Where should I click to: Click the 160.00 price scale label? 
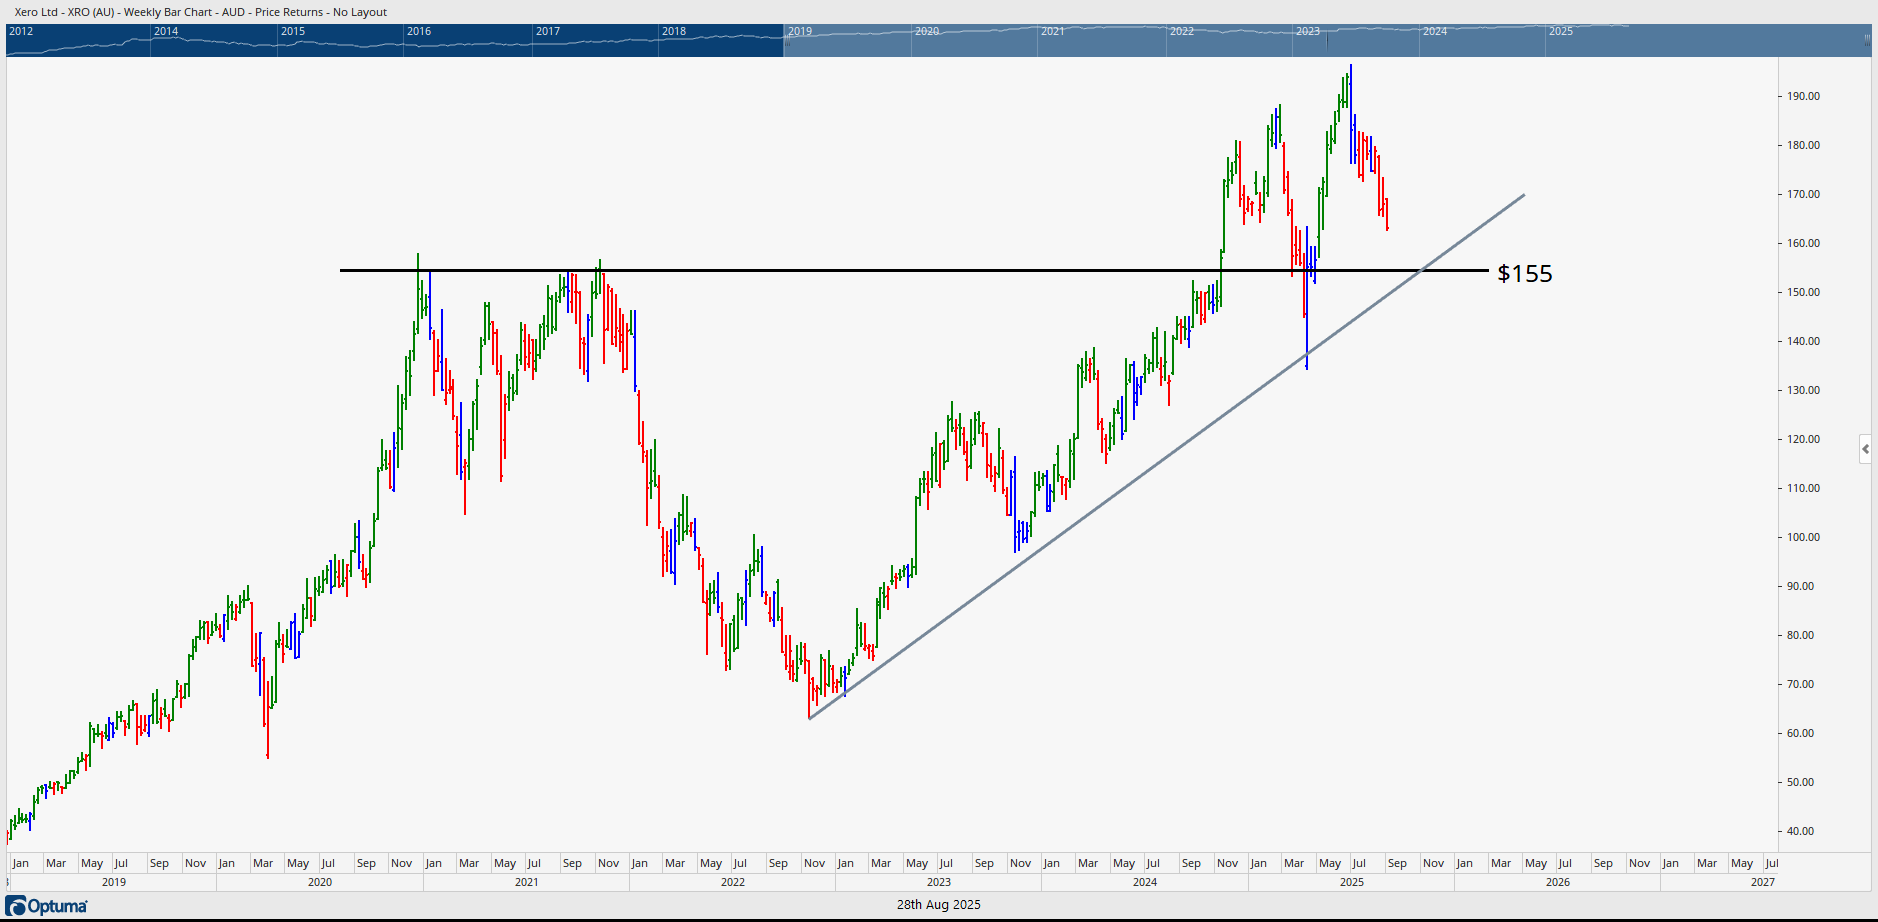tap(1804, 244)
